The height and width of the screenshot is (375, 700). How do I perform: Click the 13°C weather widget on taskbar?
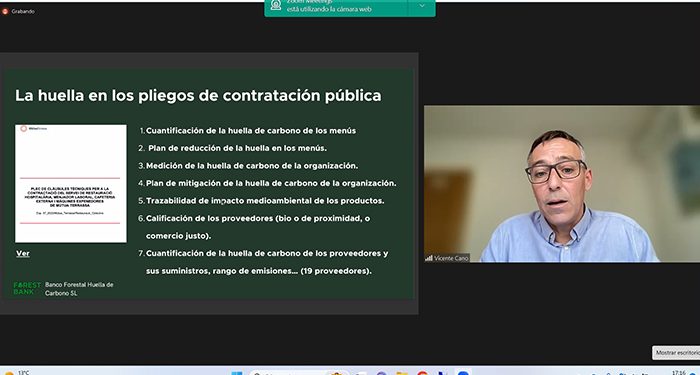pos(16,372)
